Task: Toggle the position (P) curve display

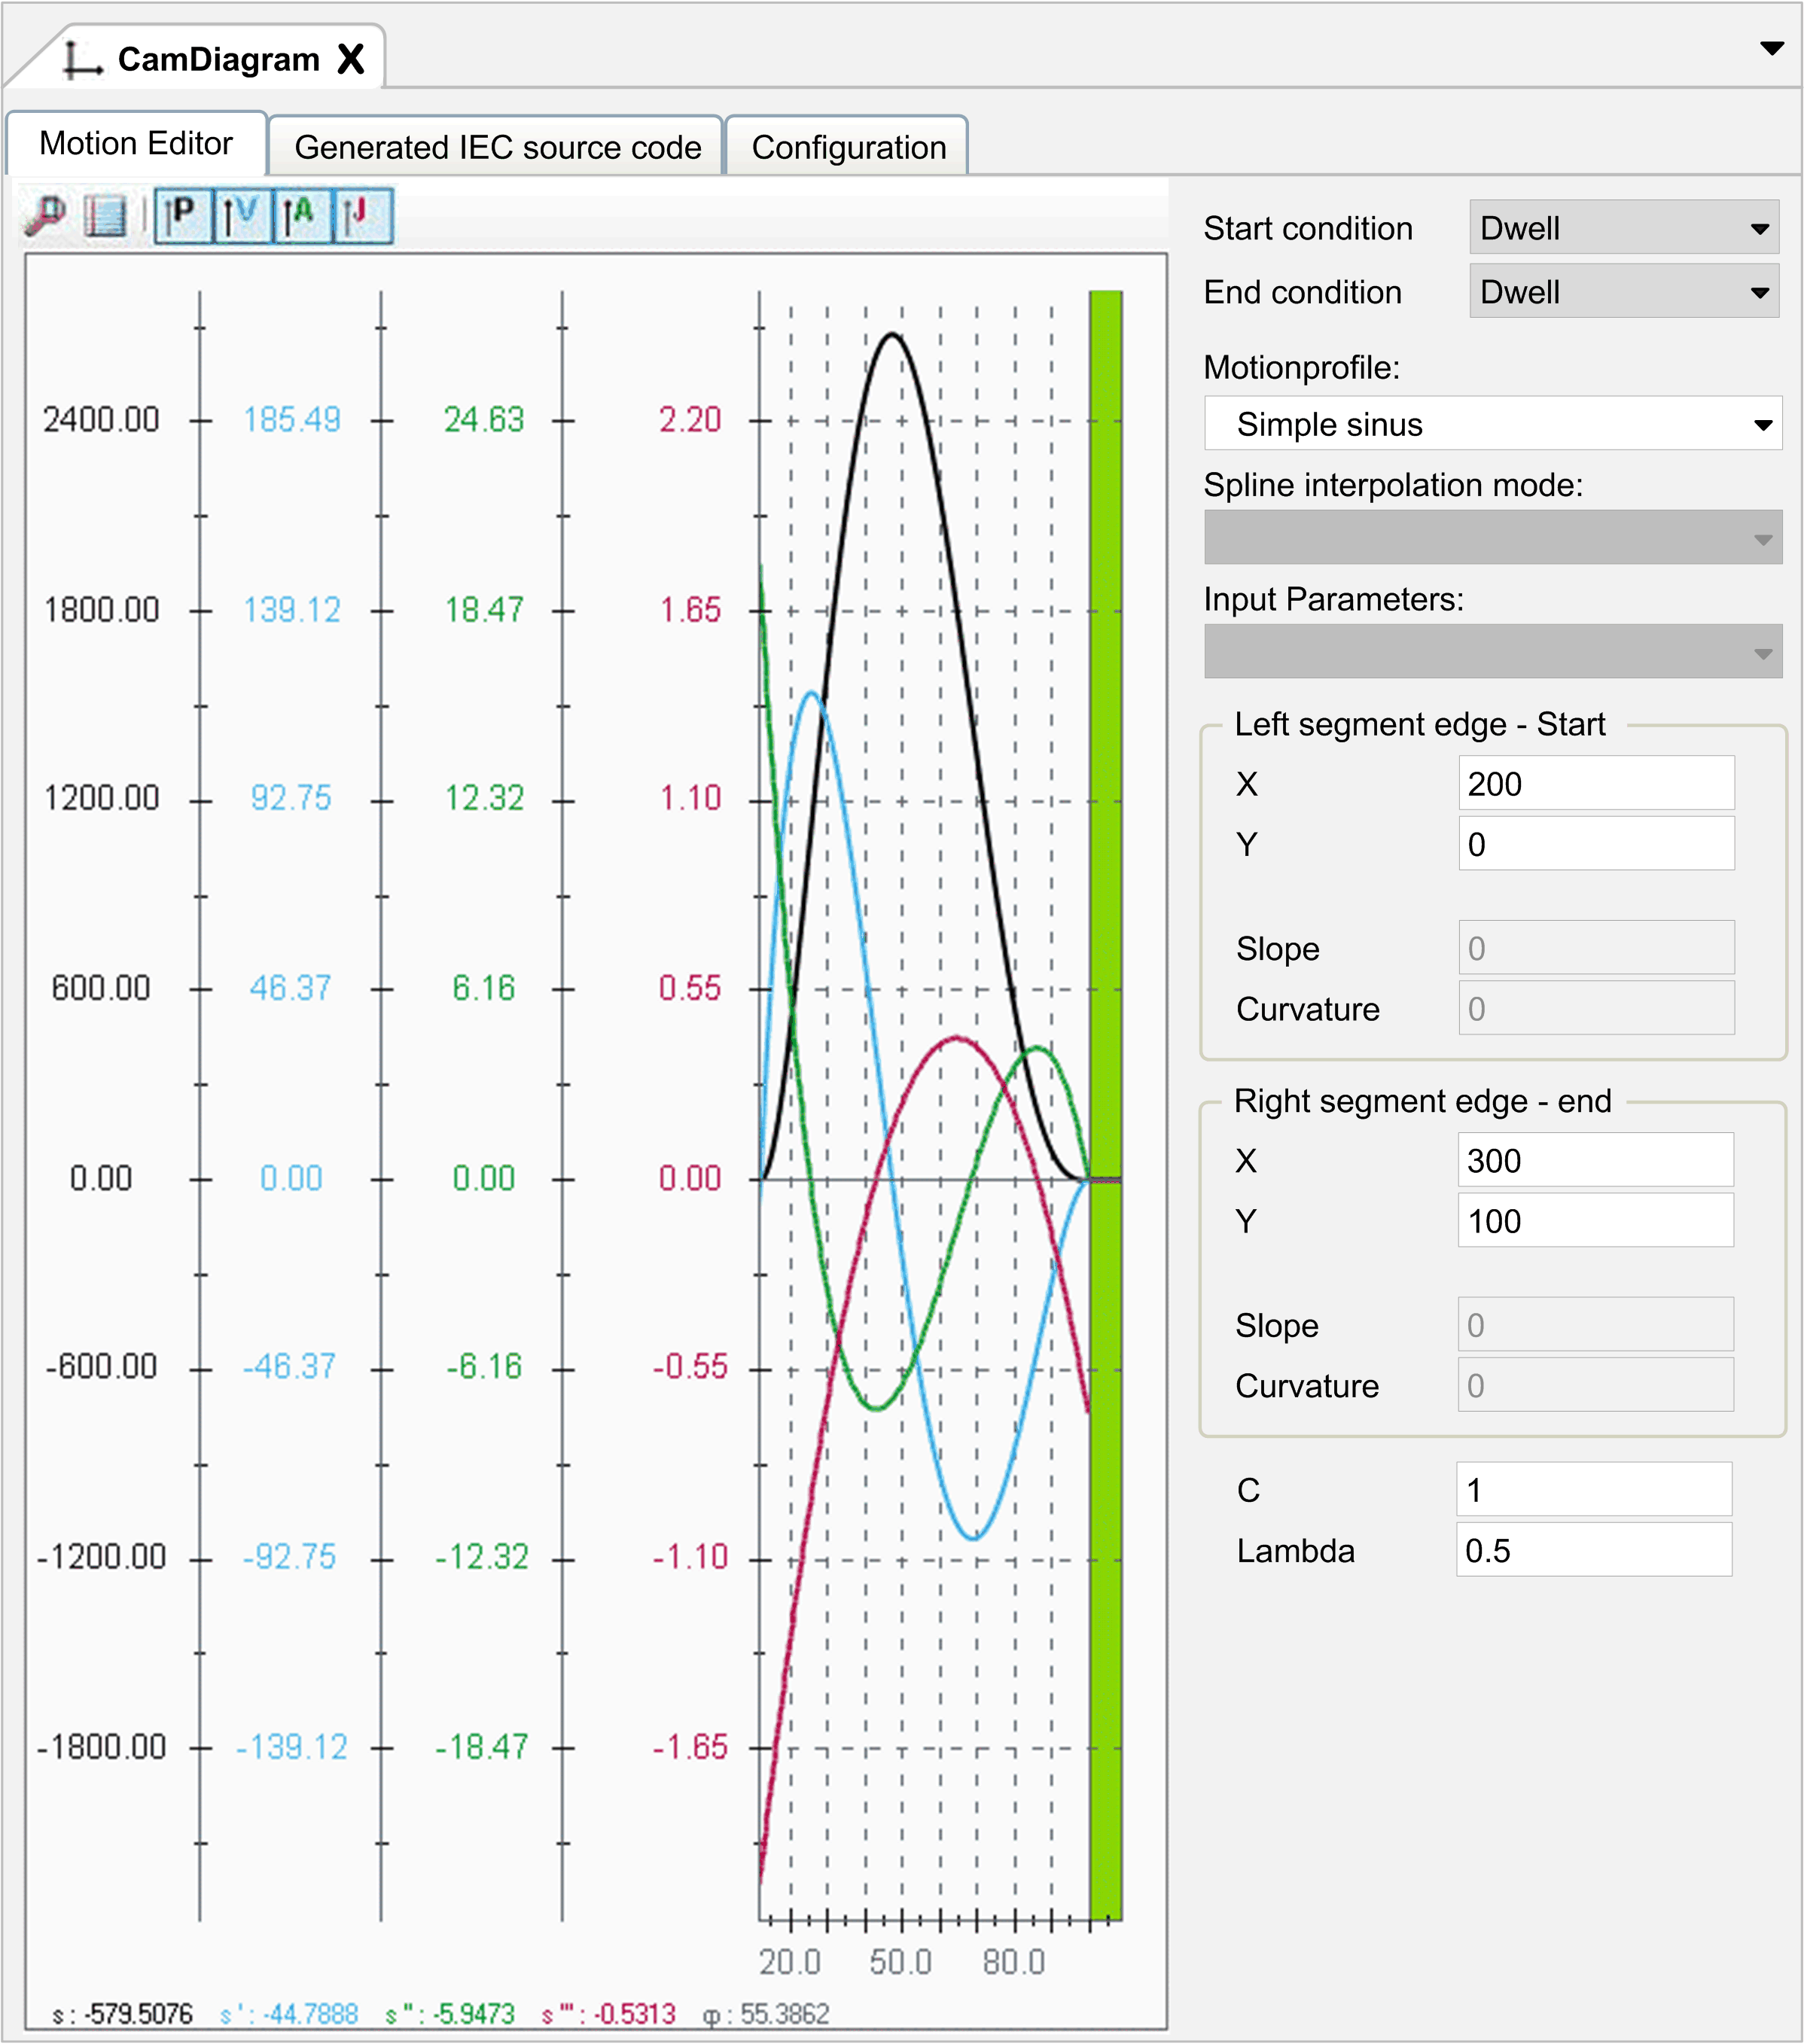Action: click(183, 215)
